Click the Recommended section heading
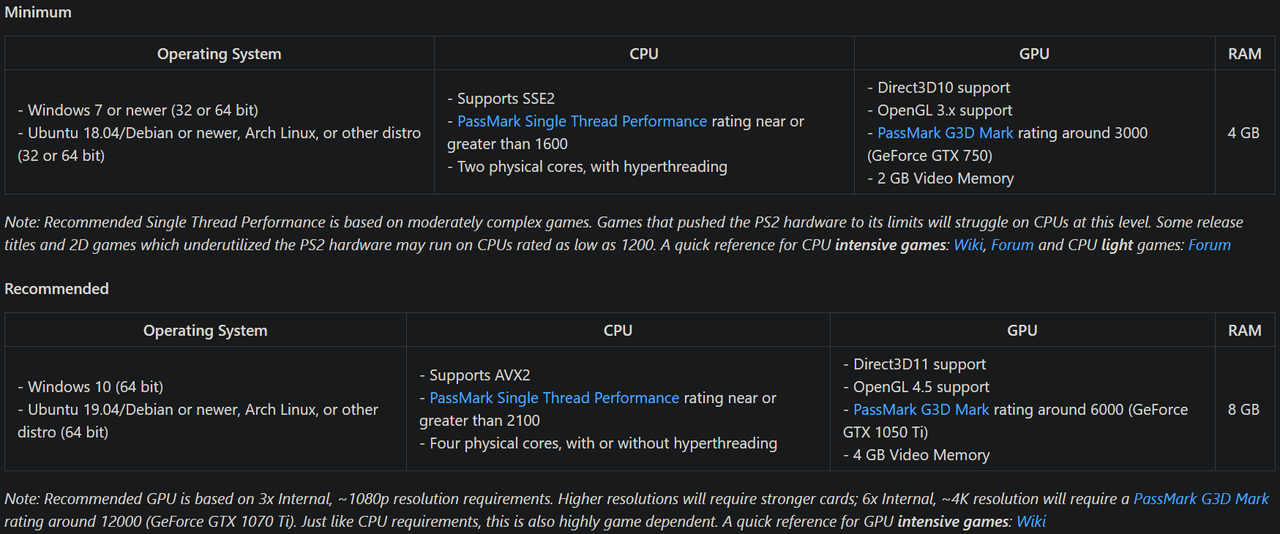 click(57, 289)
